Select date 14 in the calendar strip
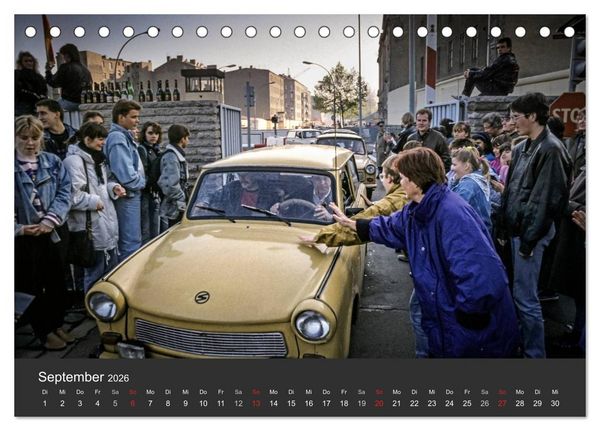The width and height of the screenshot is (600, 431). click(x=274, y=403)
